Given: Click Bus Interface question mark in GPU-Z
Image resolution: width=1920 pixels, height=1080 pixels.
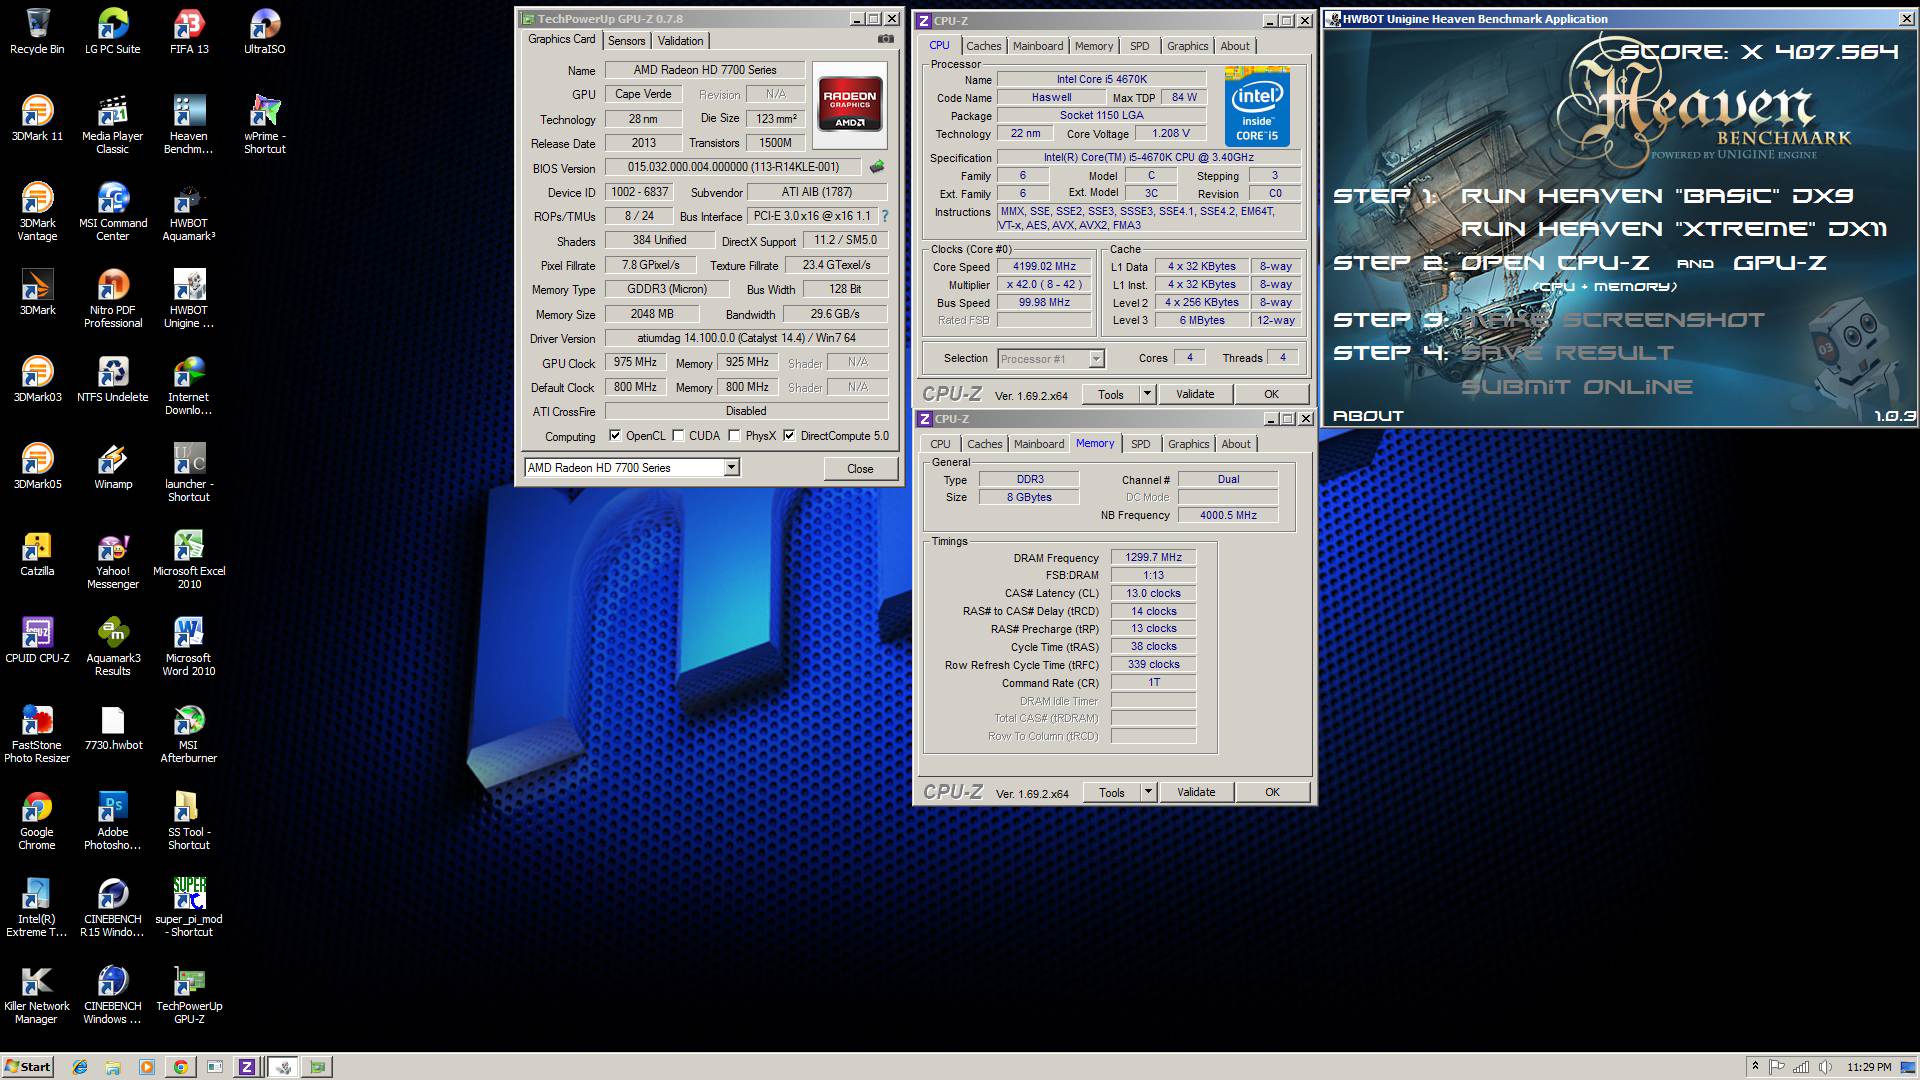Looking at the screenshot, I should click(x=884, y=216).
